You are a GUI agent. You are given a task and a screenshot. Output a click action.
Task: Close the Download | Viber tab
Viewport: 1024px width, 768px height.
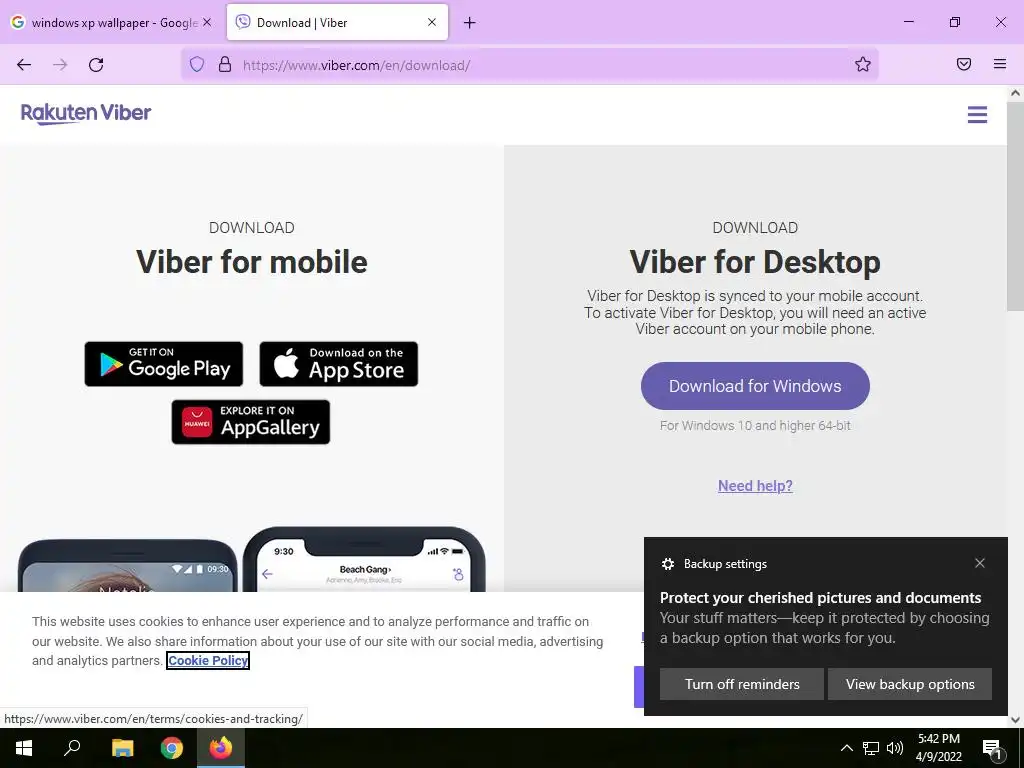pyautogui.click(x=432, y=22)
